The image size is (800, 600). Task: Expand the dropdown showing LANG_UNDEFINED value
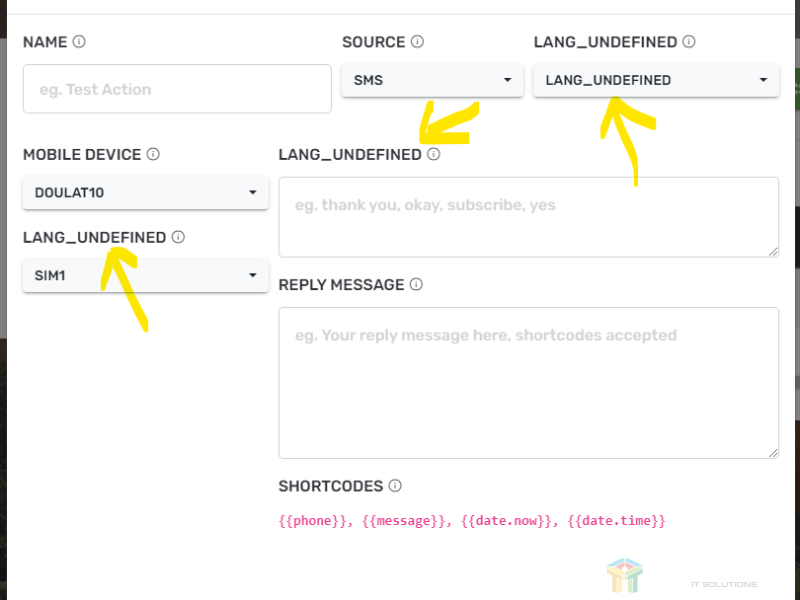tap(655, 80)
